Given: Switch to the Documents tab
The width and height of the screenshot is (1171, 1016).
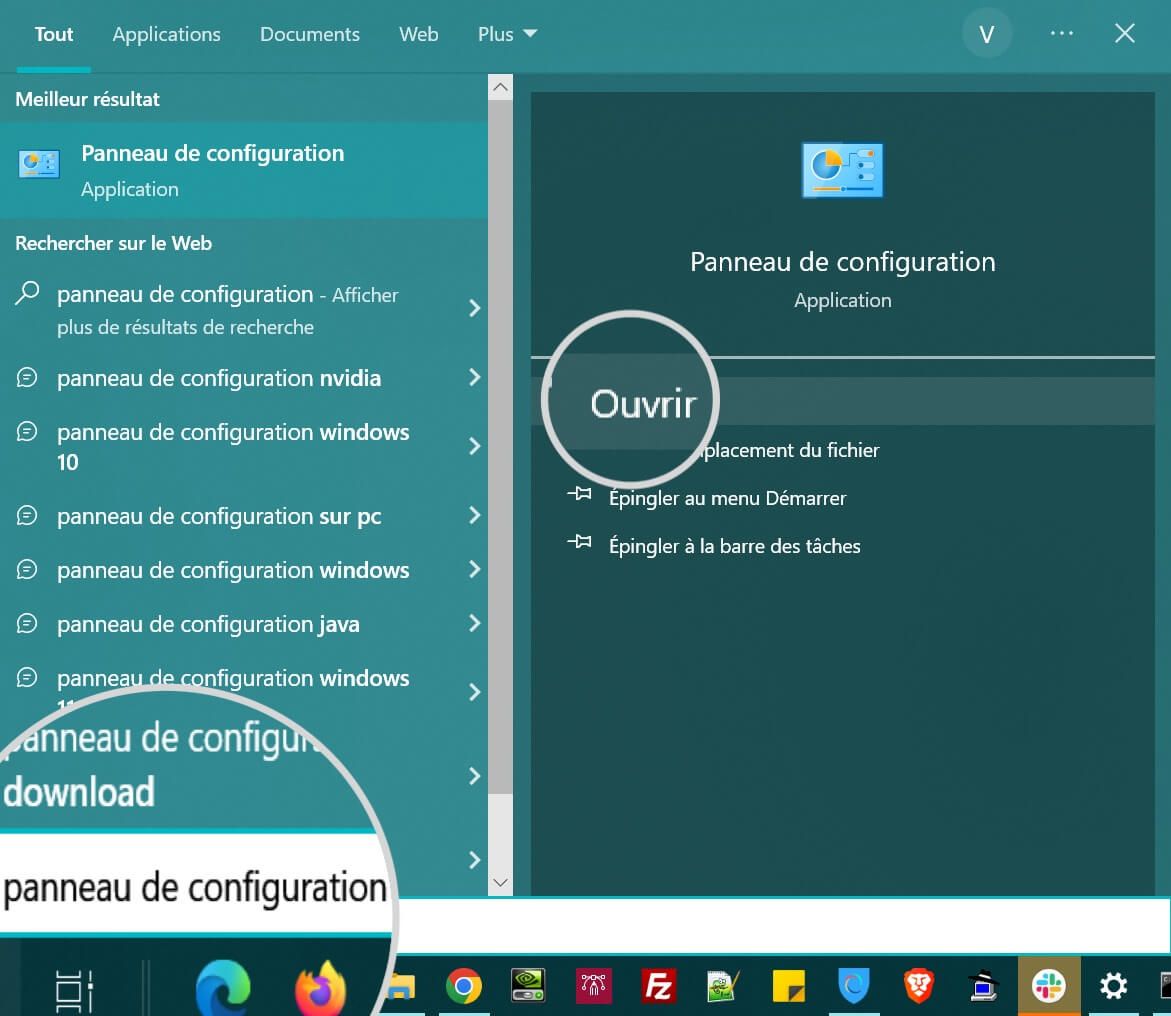Looking at the screenshot, I should [310, 34].
